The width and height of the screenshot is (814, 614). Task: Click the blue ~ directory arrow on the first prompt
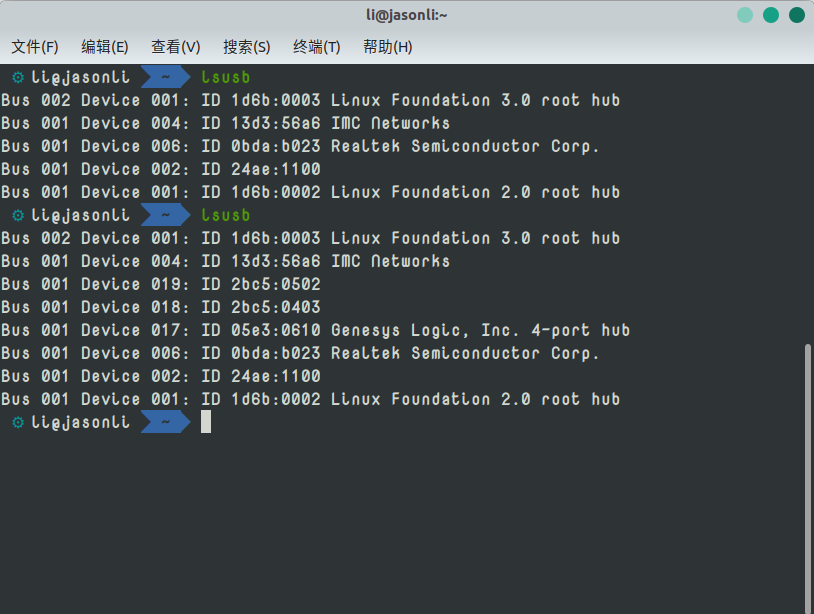[x=166, y=77]
